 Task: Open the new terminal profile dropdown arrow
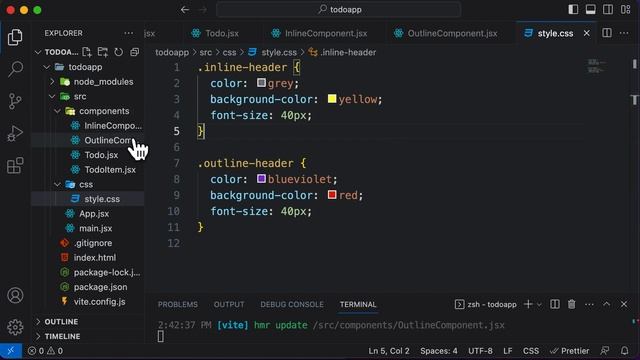(539, 304)
